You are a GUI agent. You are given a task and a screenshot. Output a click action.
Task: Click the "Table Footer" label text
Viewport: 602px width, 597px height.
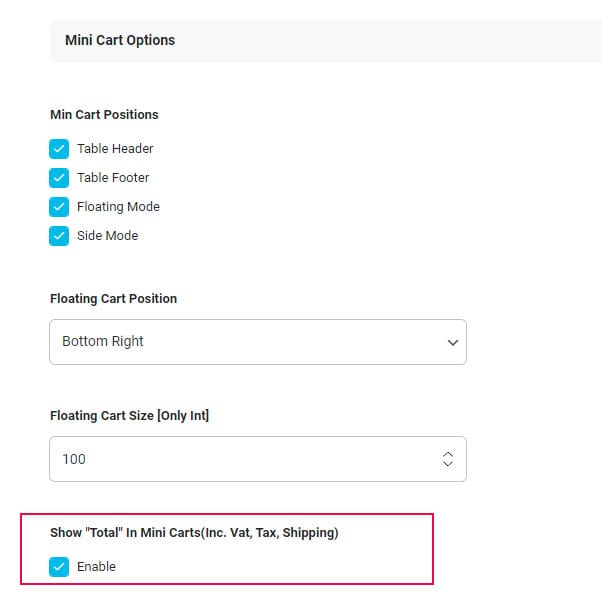[113, 178]
